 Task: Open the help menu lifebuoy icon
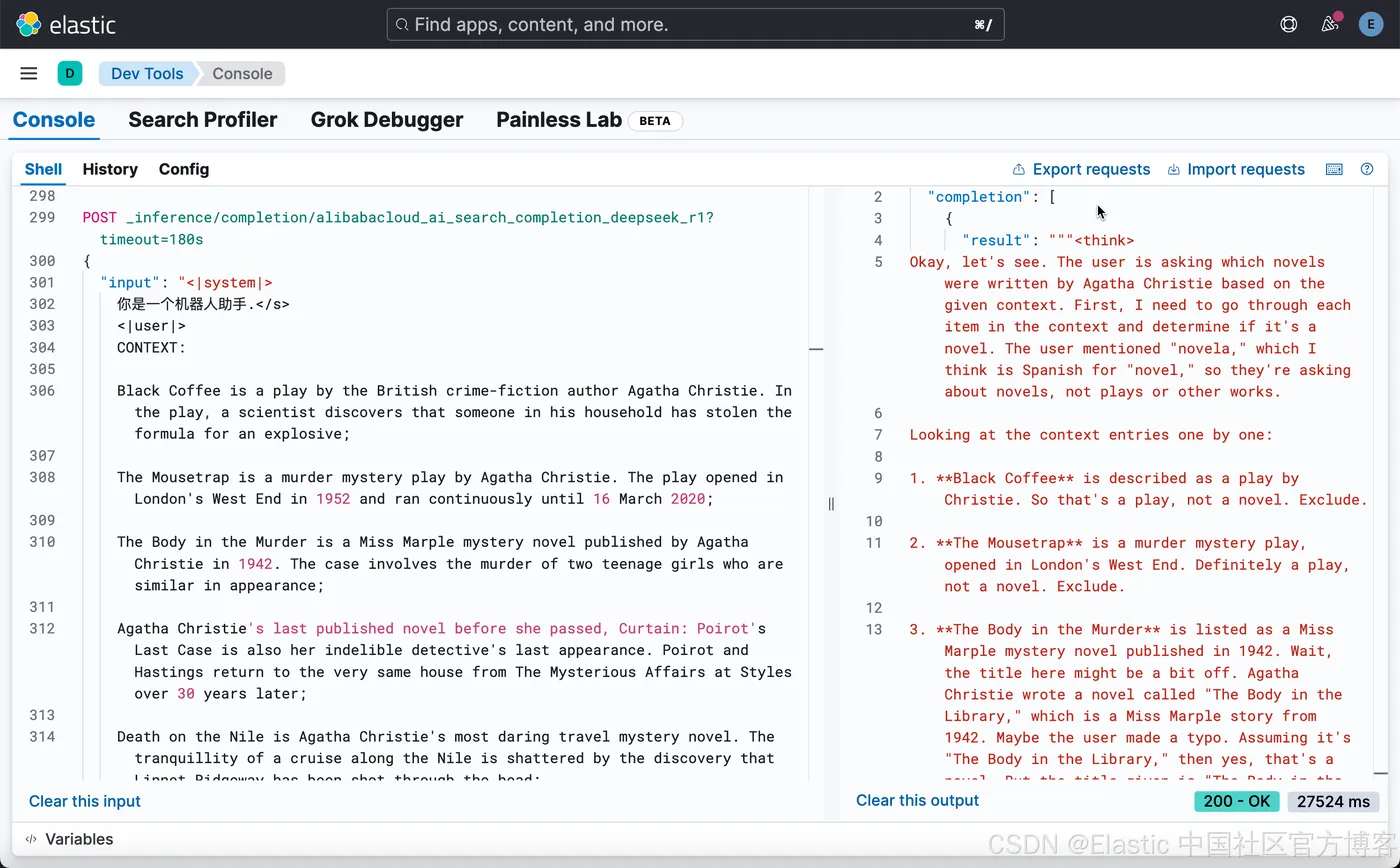(x=1288, y=24)
